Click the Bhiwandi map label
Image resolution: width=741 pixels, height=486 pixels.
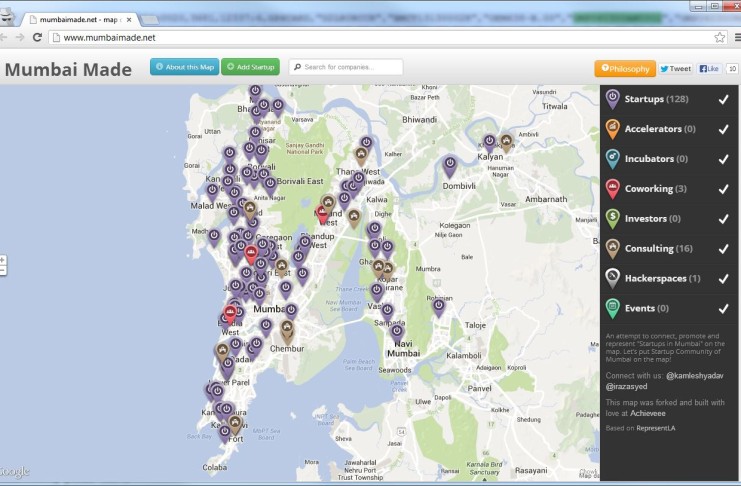[419, 120]
